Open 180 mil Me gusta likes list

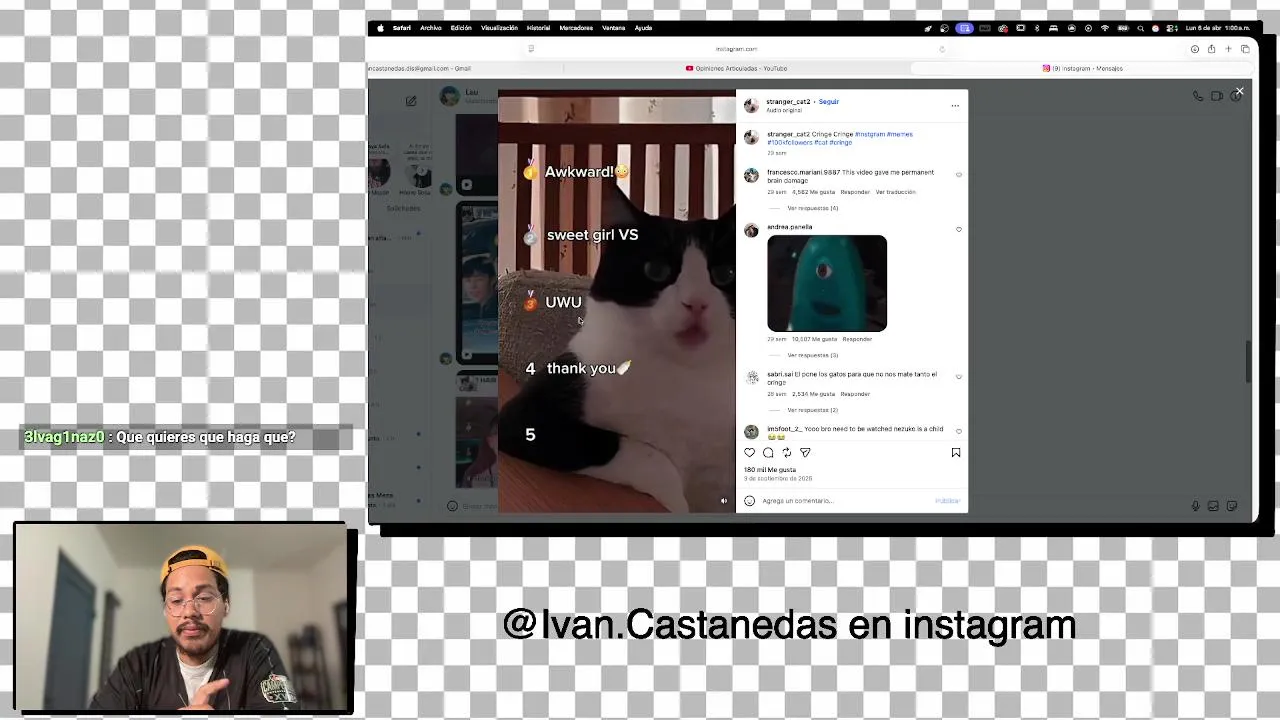(770, 470)
